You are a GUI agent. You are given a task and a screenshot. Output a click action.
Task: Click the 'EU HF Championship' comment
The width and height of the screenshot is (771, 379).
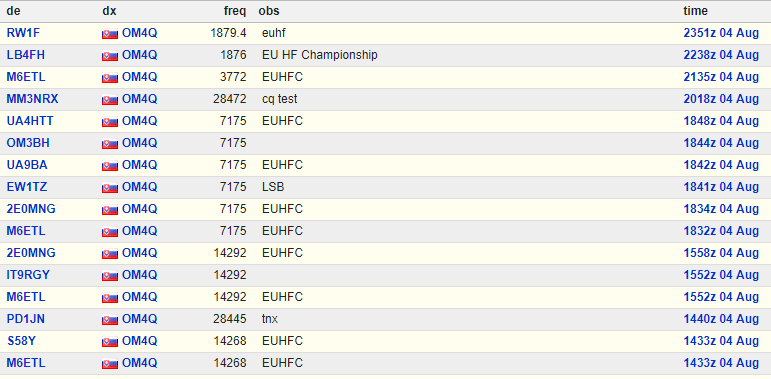320,55
